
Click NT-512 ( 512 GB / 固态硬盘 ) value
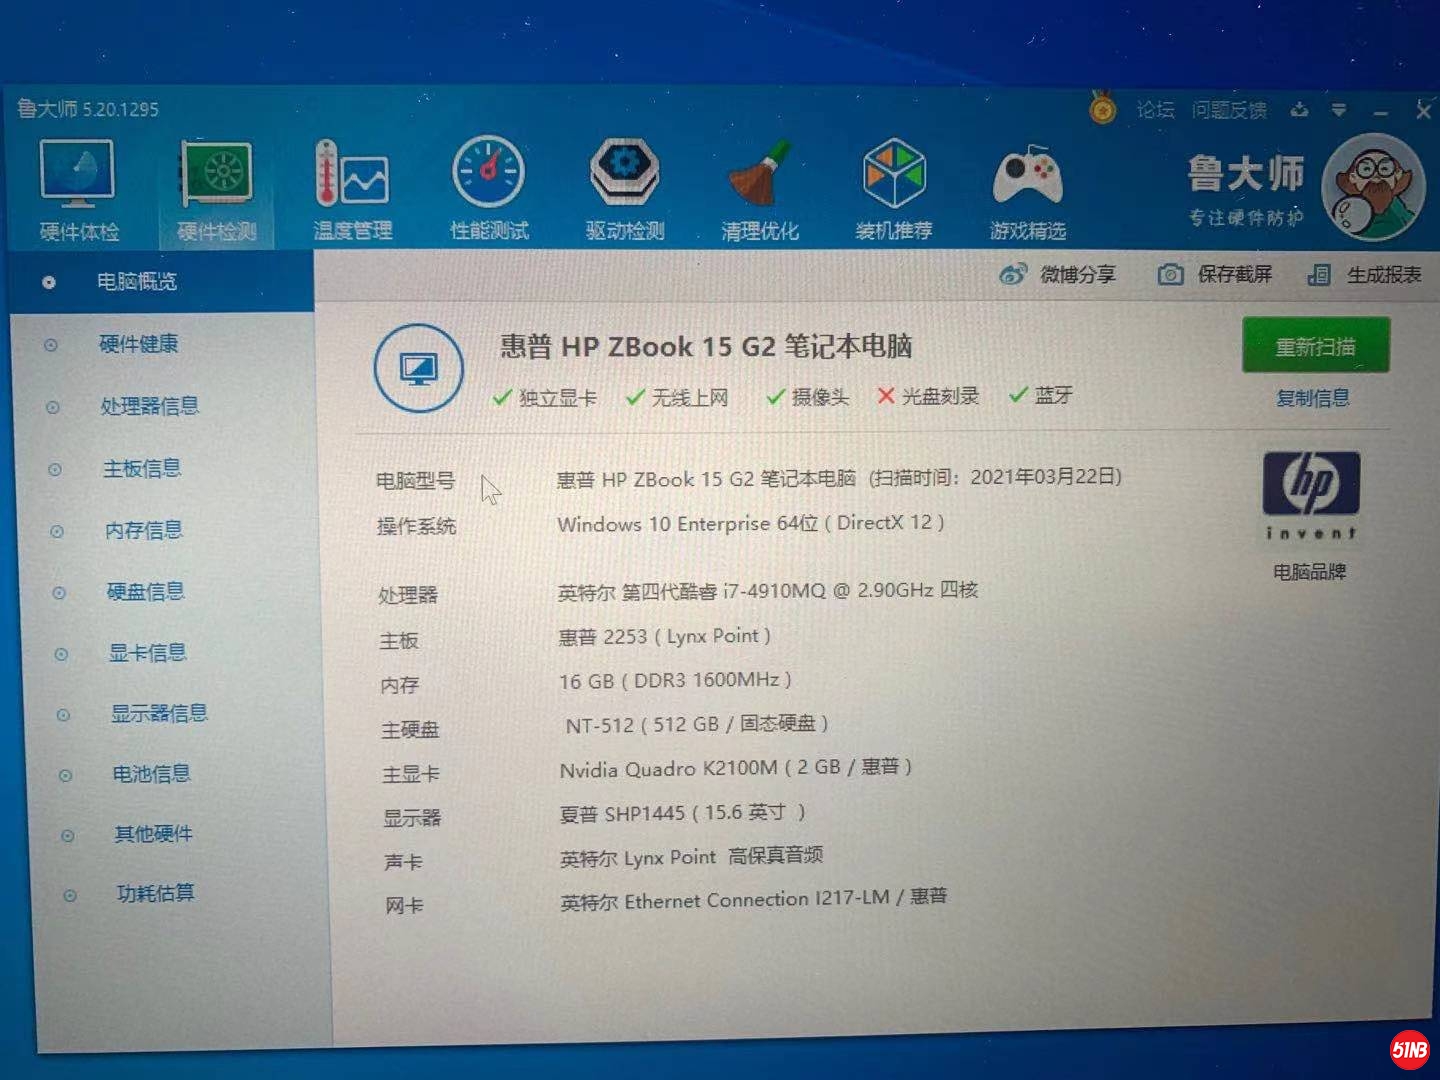[x=696, y=724]
